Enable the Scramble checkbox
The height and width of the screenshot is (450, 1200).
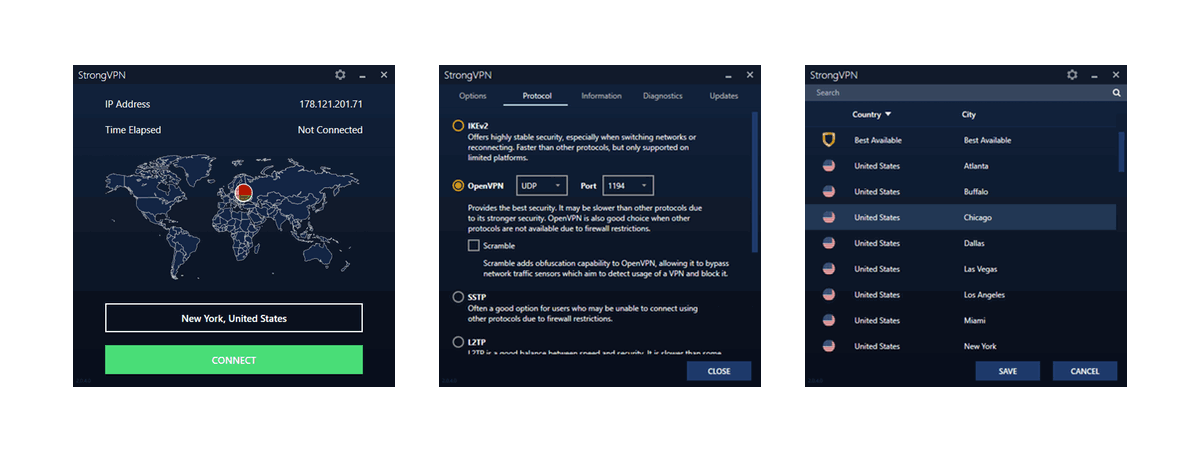click(x=474, y=245)
